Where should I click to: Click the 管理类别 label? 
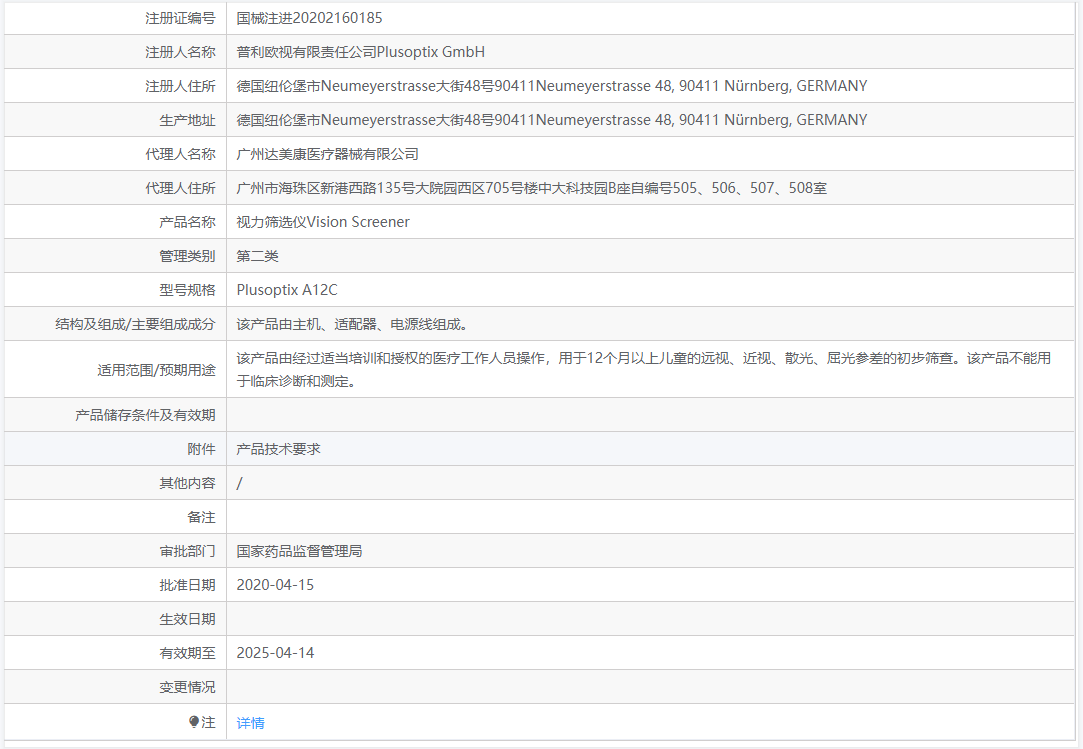tap(187, 256)
